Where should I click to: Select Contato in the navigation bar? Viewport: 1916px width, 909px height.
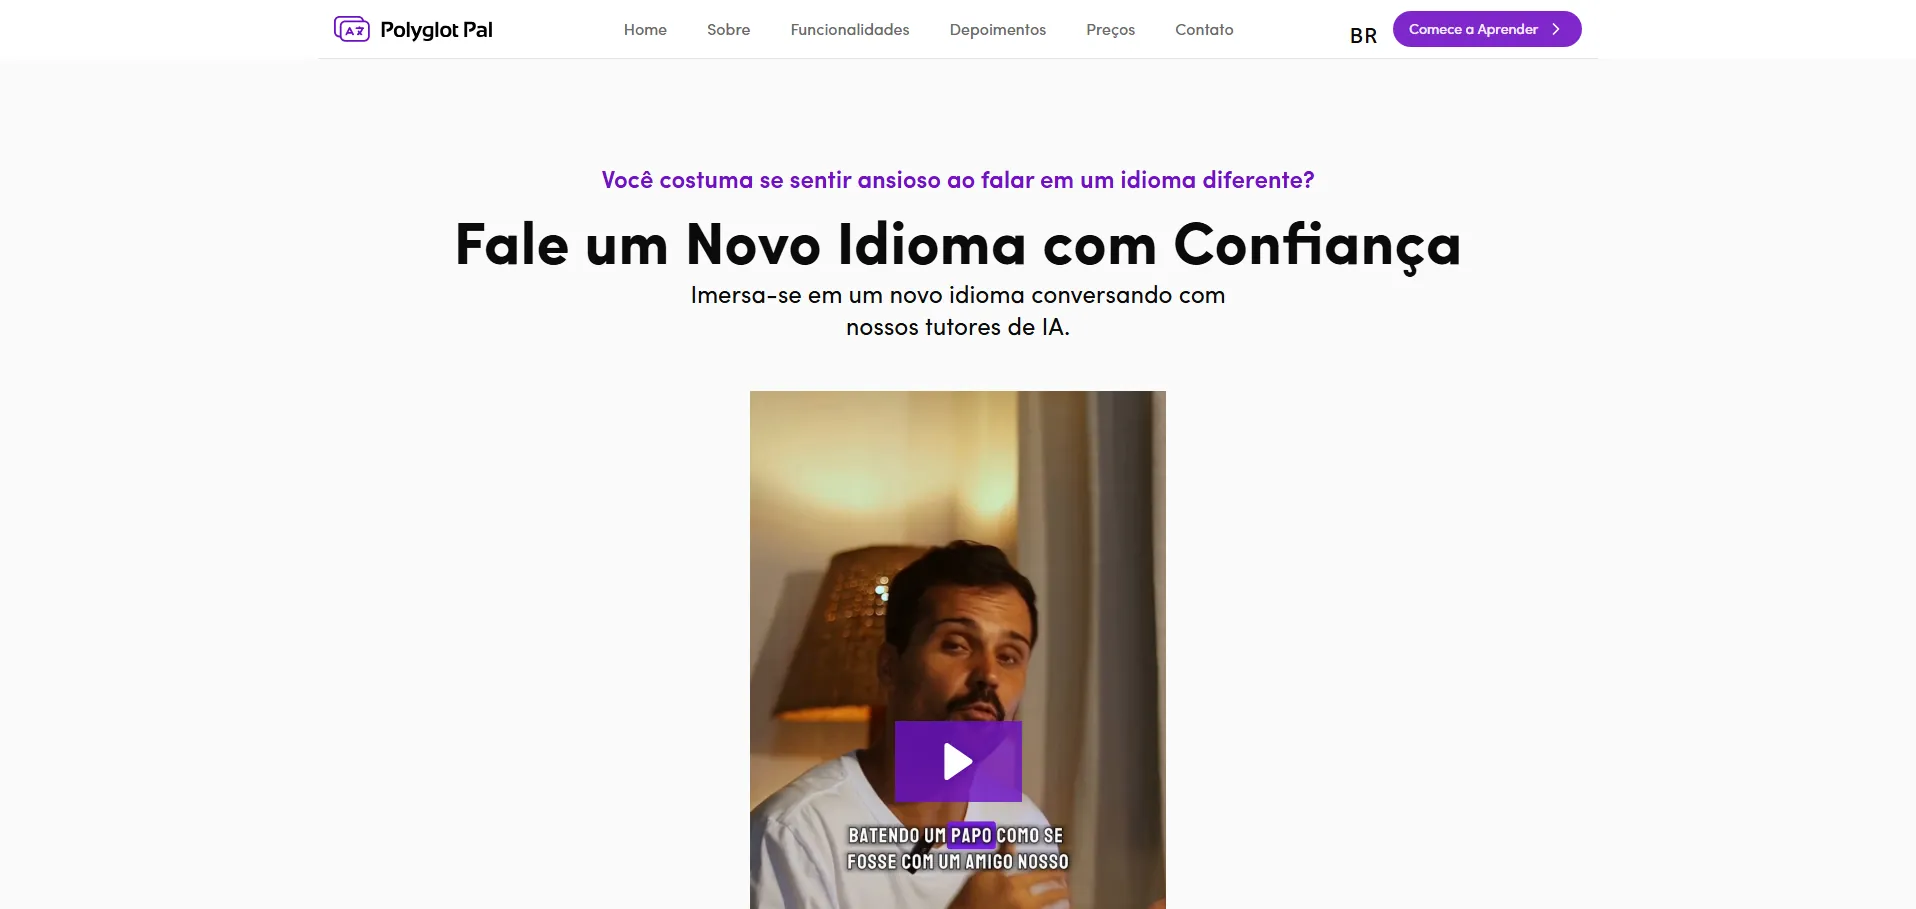[1204, 30]
